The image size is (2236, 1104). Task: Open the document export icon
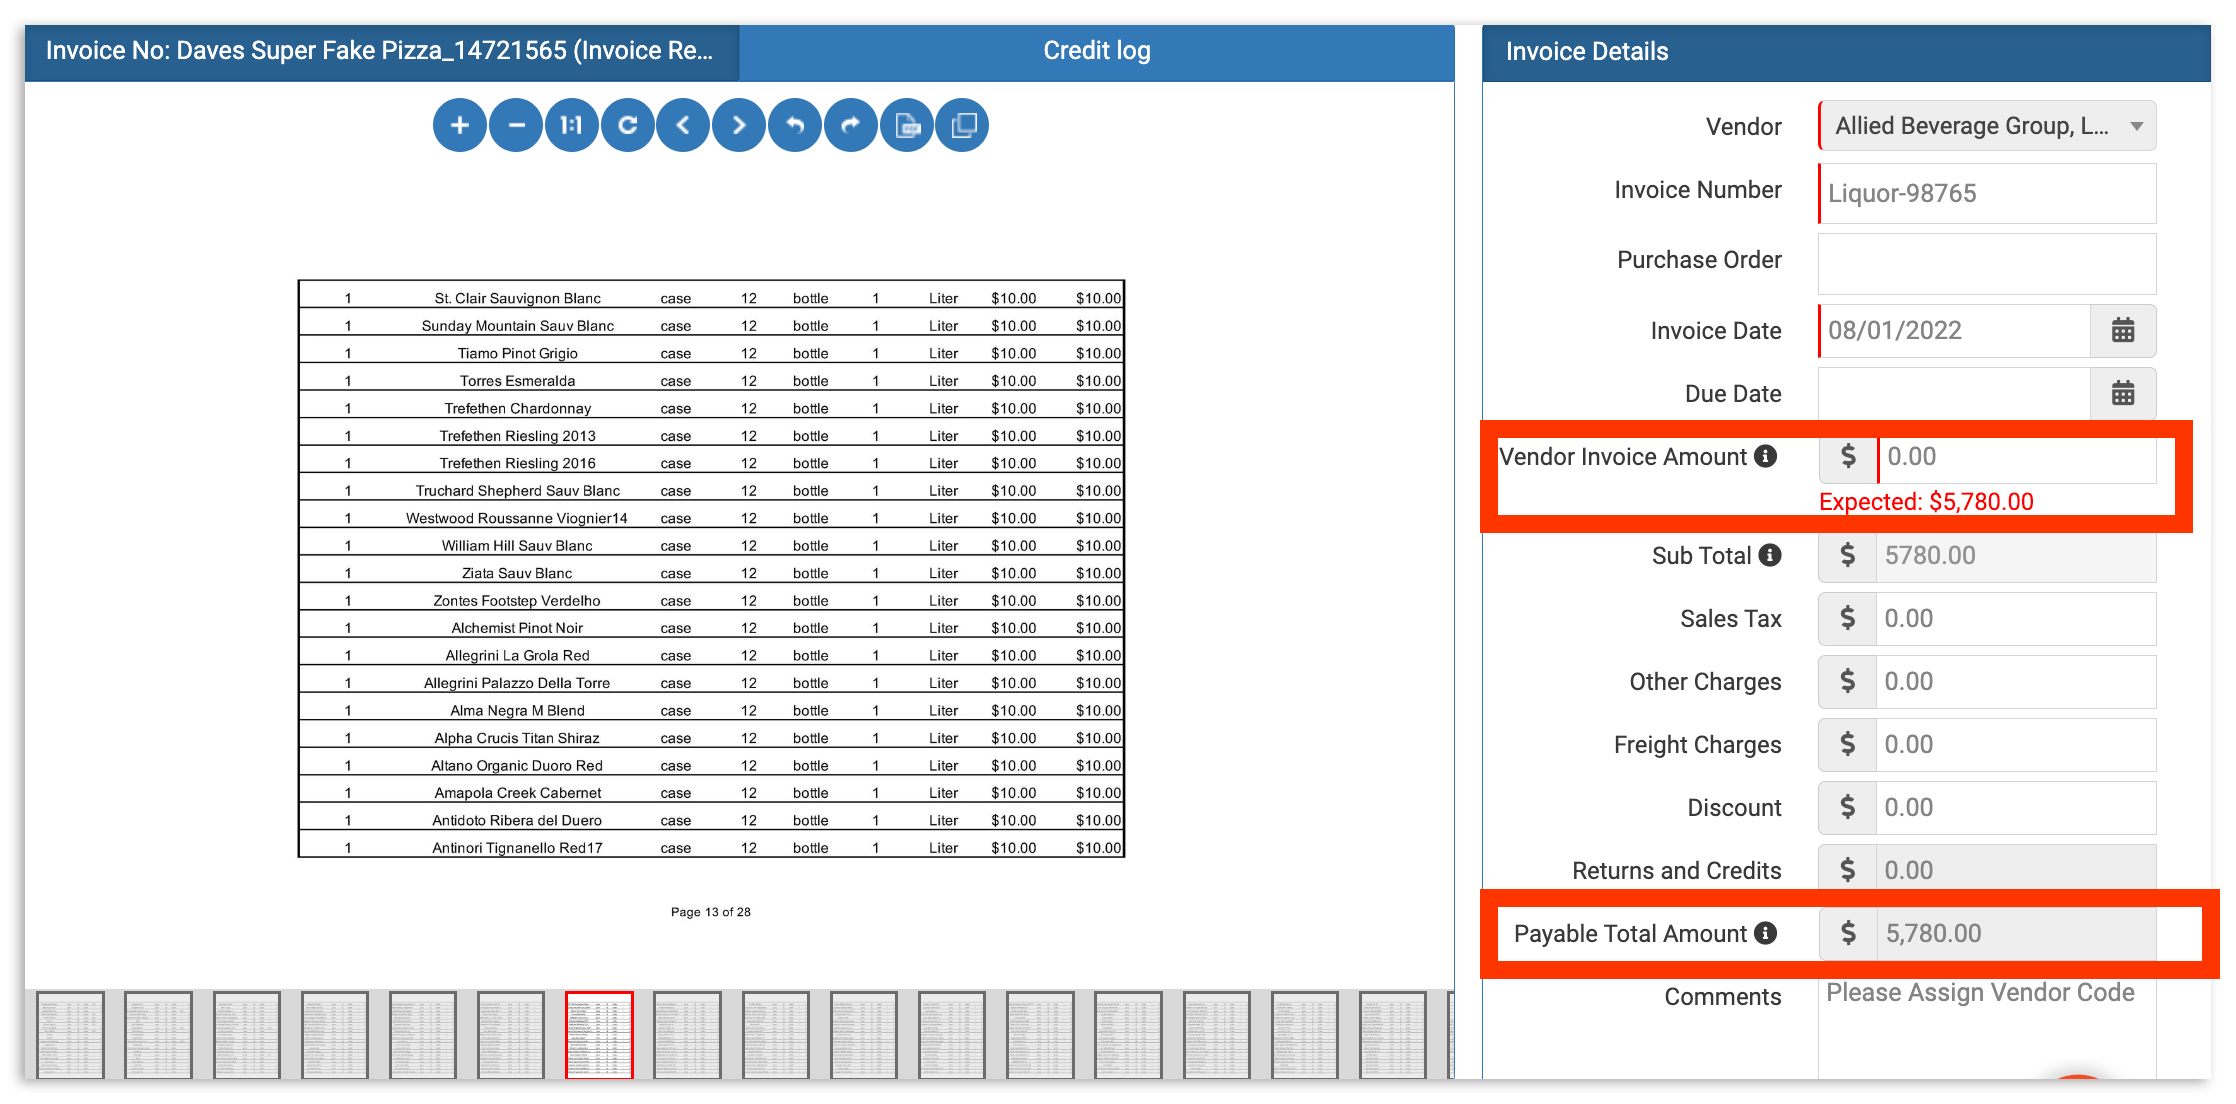[907, 124]
